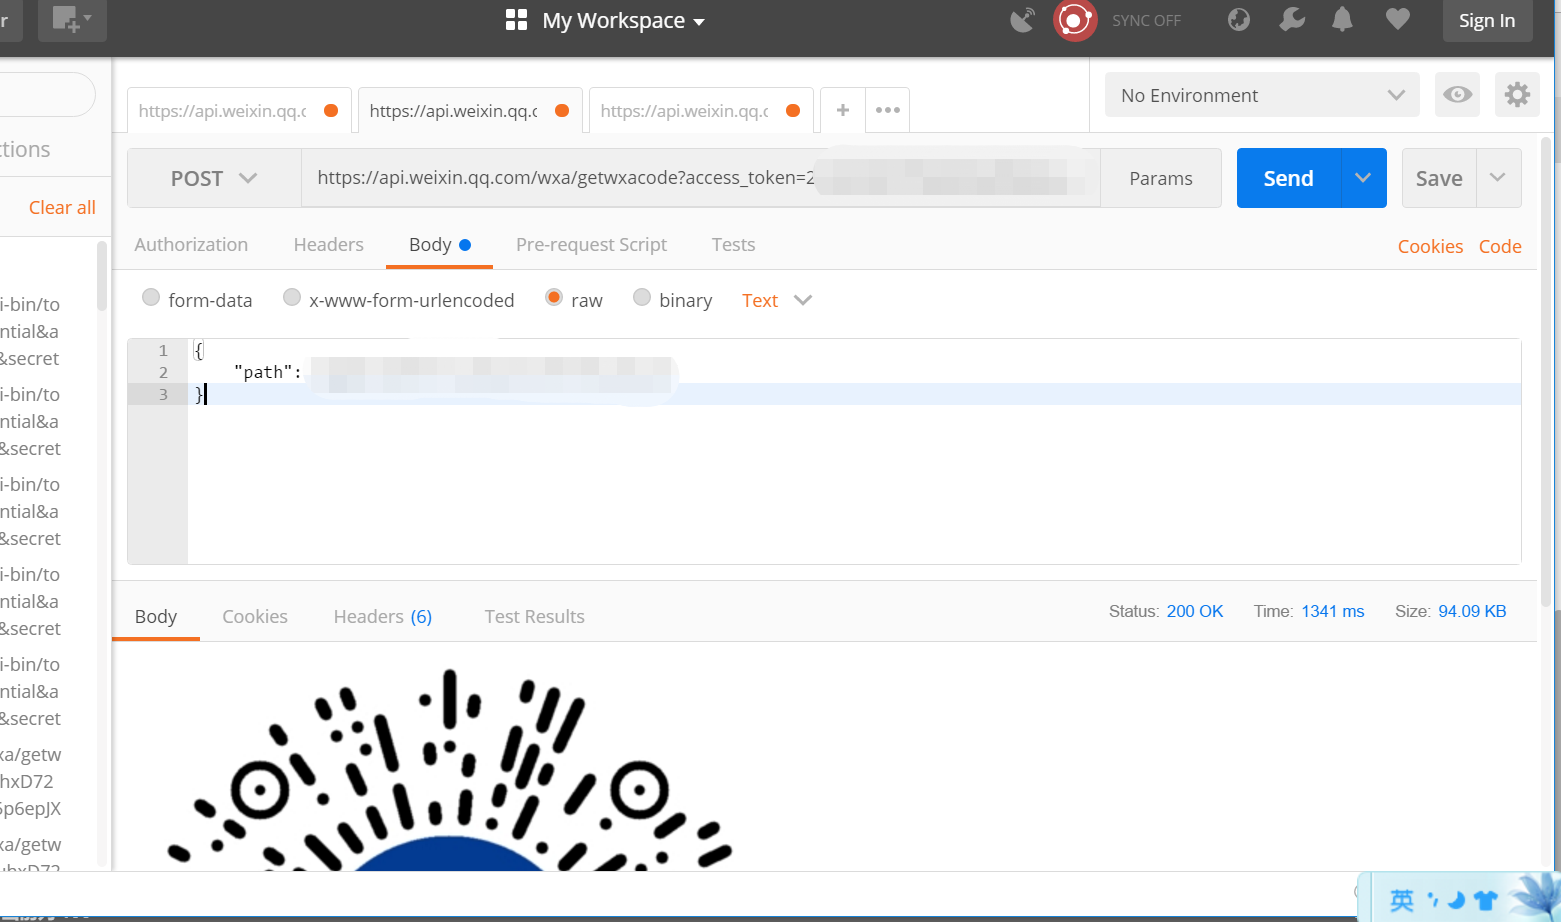1561x922 pixels.
Task: Select the third api.weixin.qq request tab
Action: 701,110
